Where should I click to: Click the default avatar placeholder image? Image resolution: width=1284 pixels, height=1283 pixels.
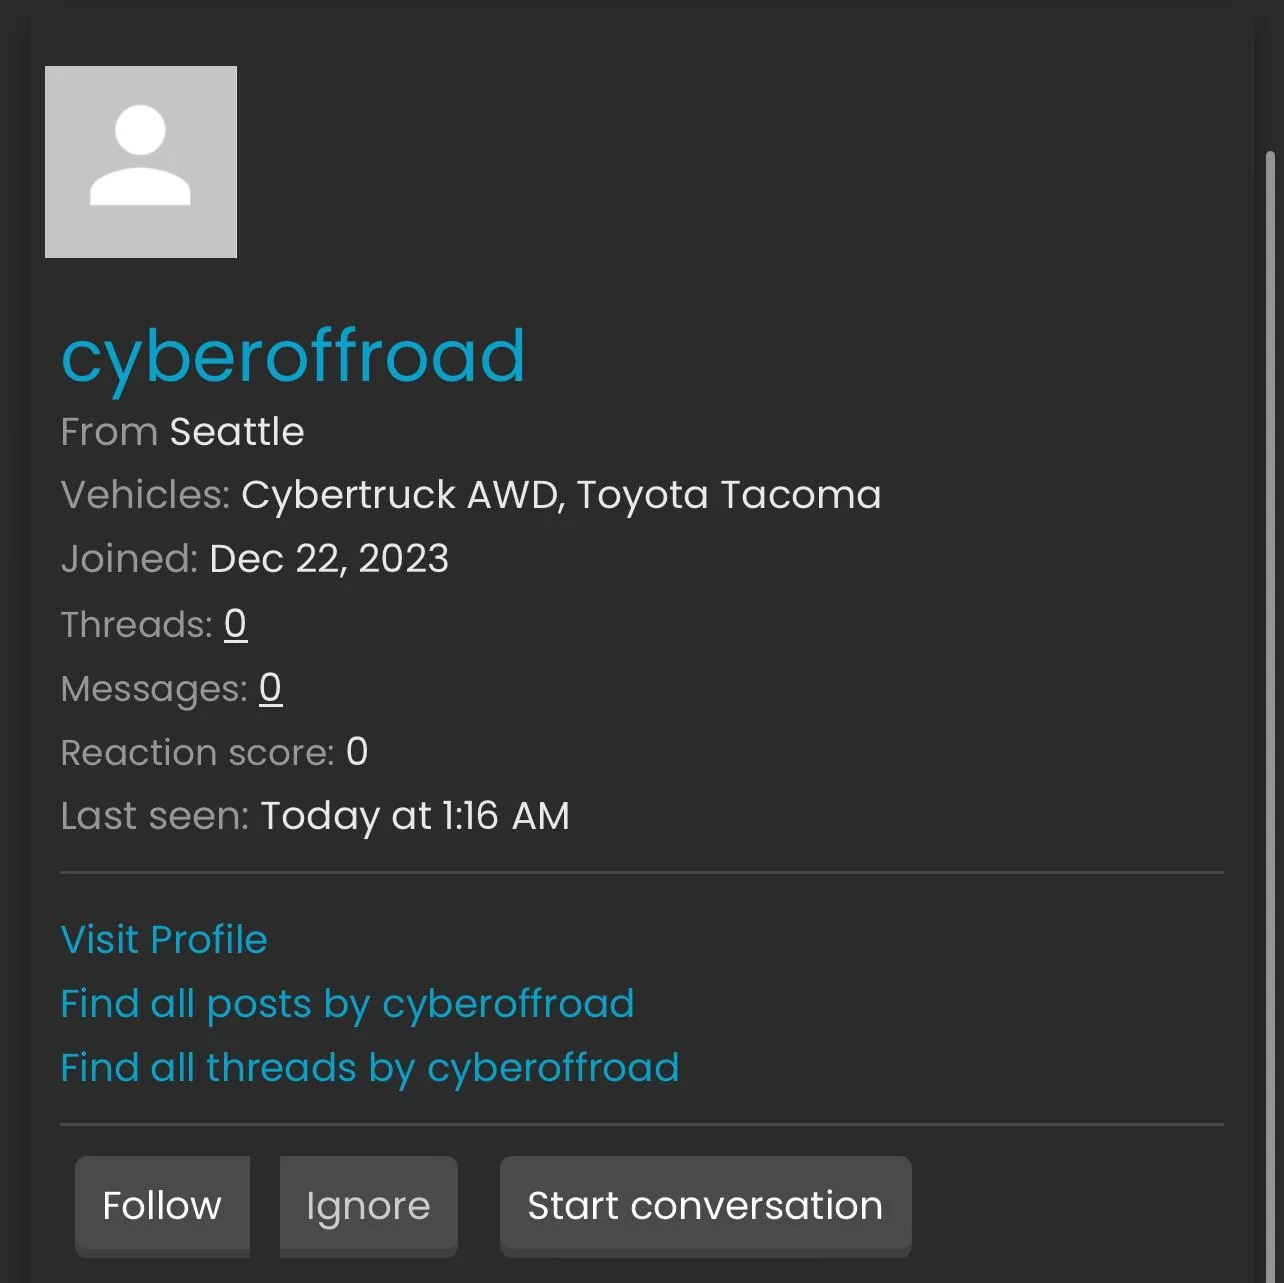click(141, 162)
